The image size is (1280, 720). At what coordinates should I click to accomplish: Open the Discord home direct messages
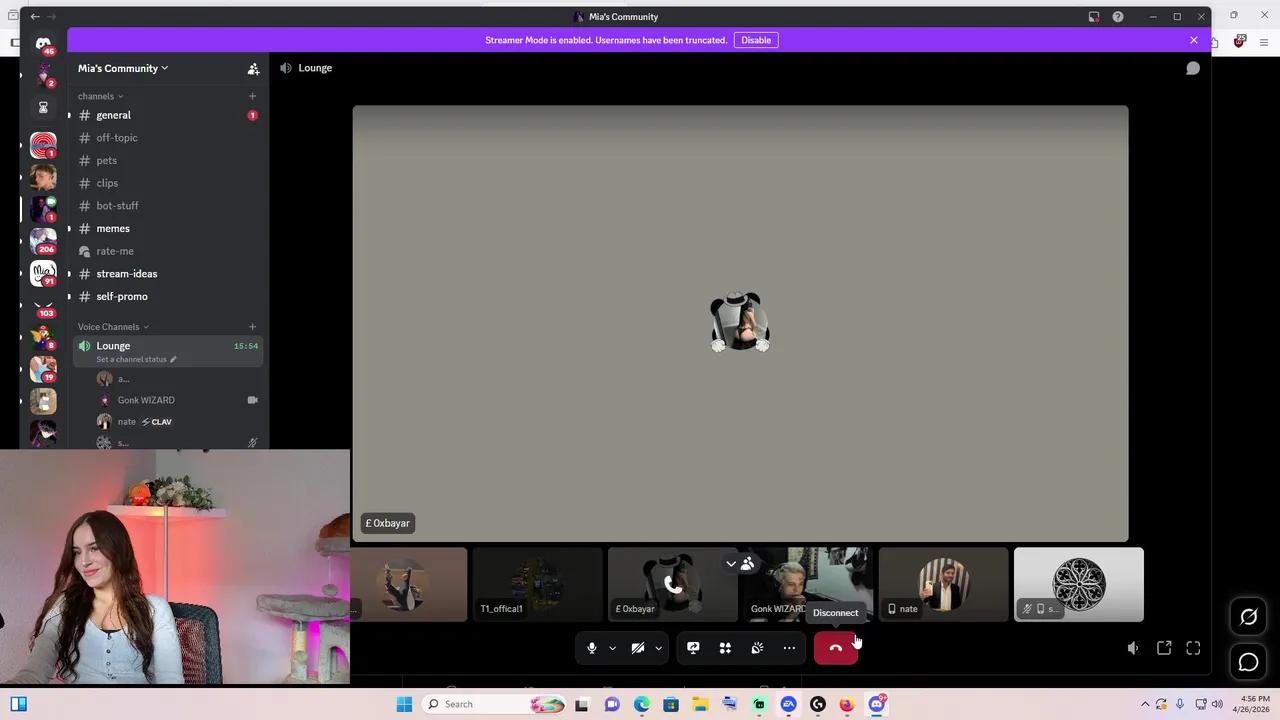click(43, 44)
